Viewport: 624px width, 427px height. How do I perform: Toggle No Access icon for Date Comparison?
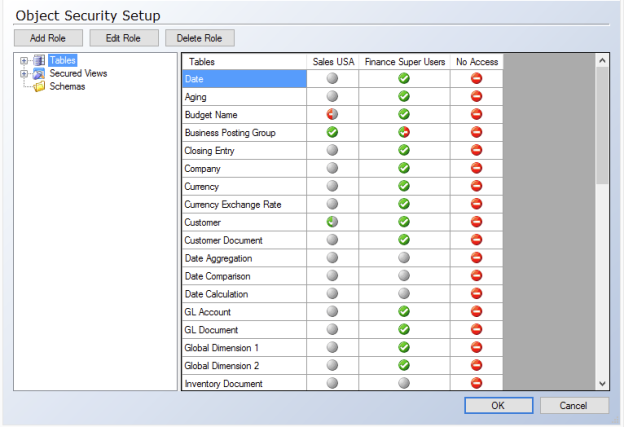click(476, 275)
